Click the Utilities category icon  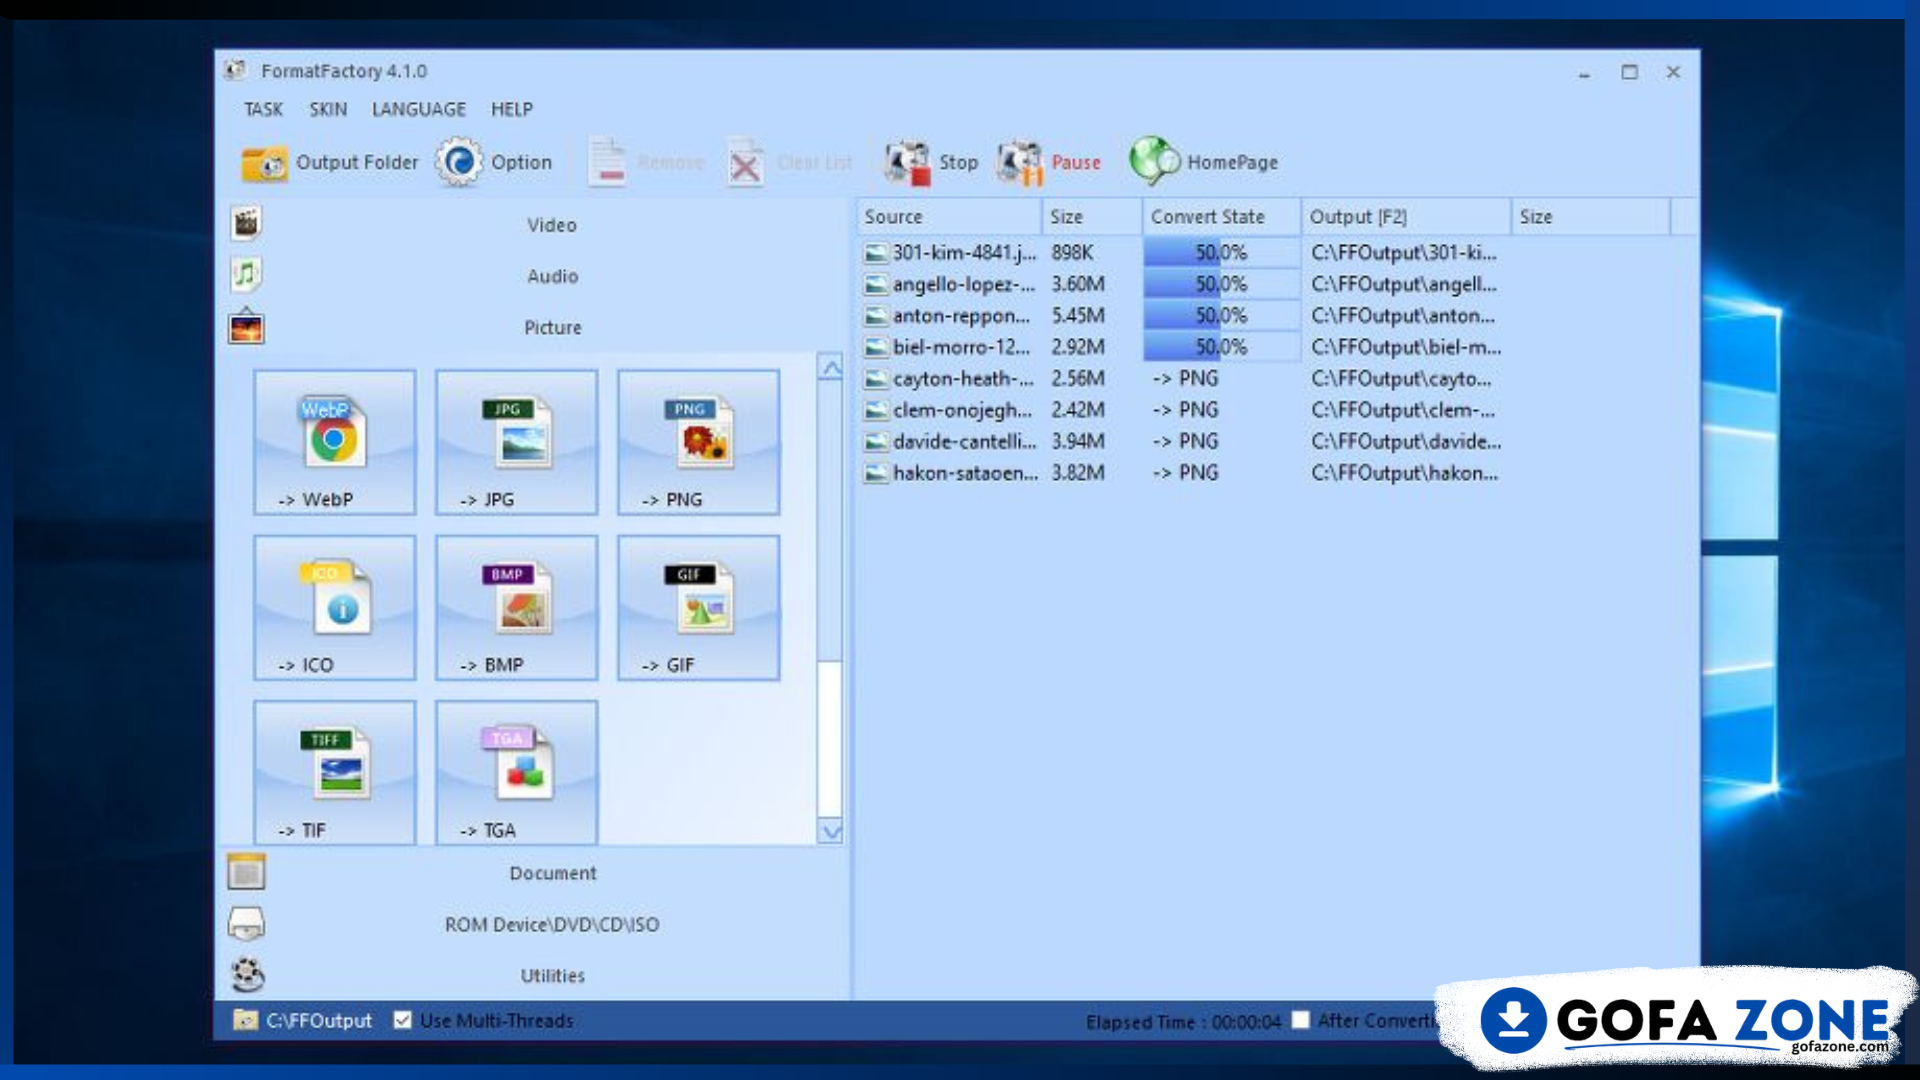[x=247, y=975]
